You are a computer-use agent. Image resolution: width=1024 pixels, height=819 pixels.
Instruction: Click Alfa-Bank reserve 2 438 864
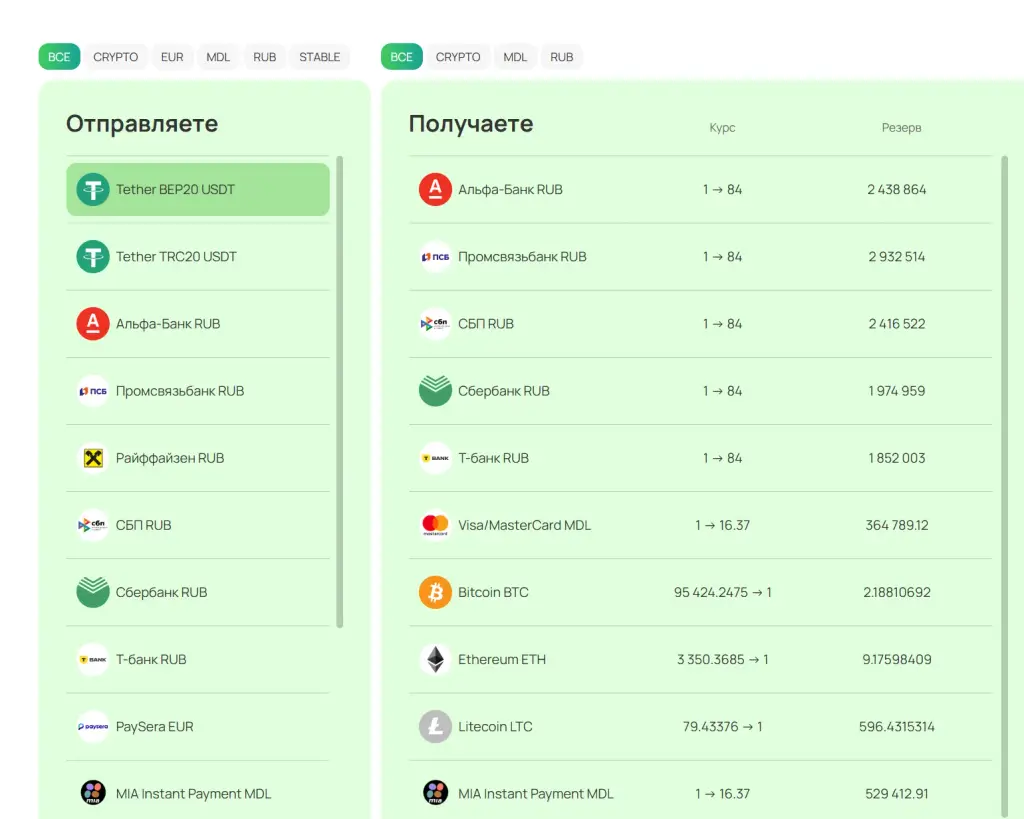(897, 189)
